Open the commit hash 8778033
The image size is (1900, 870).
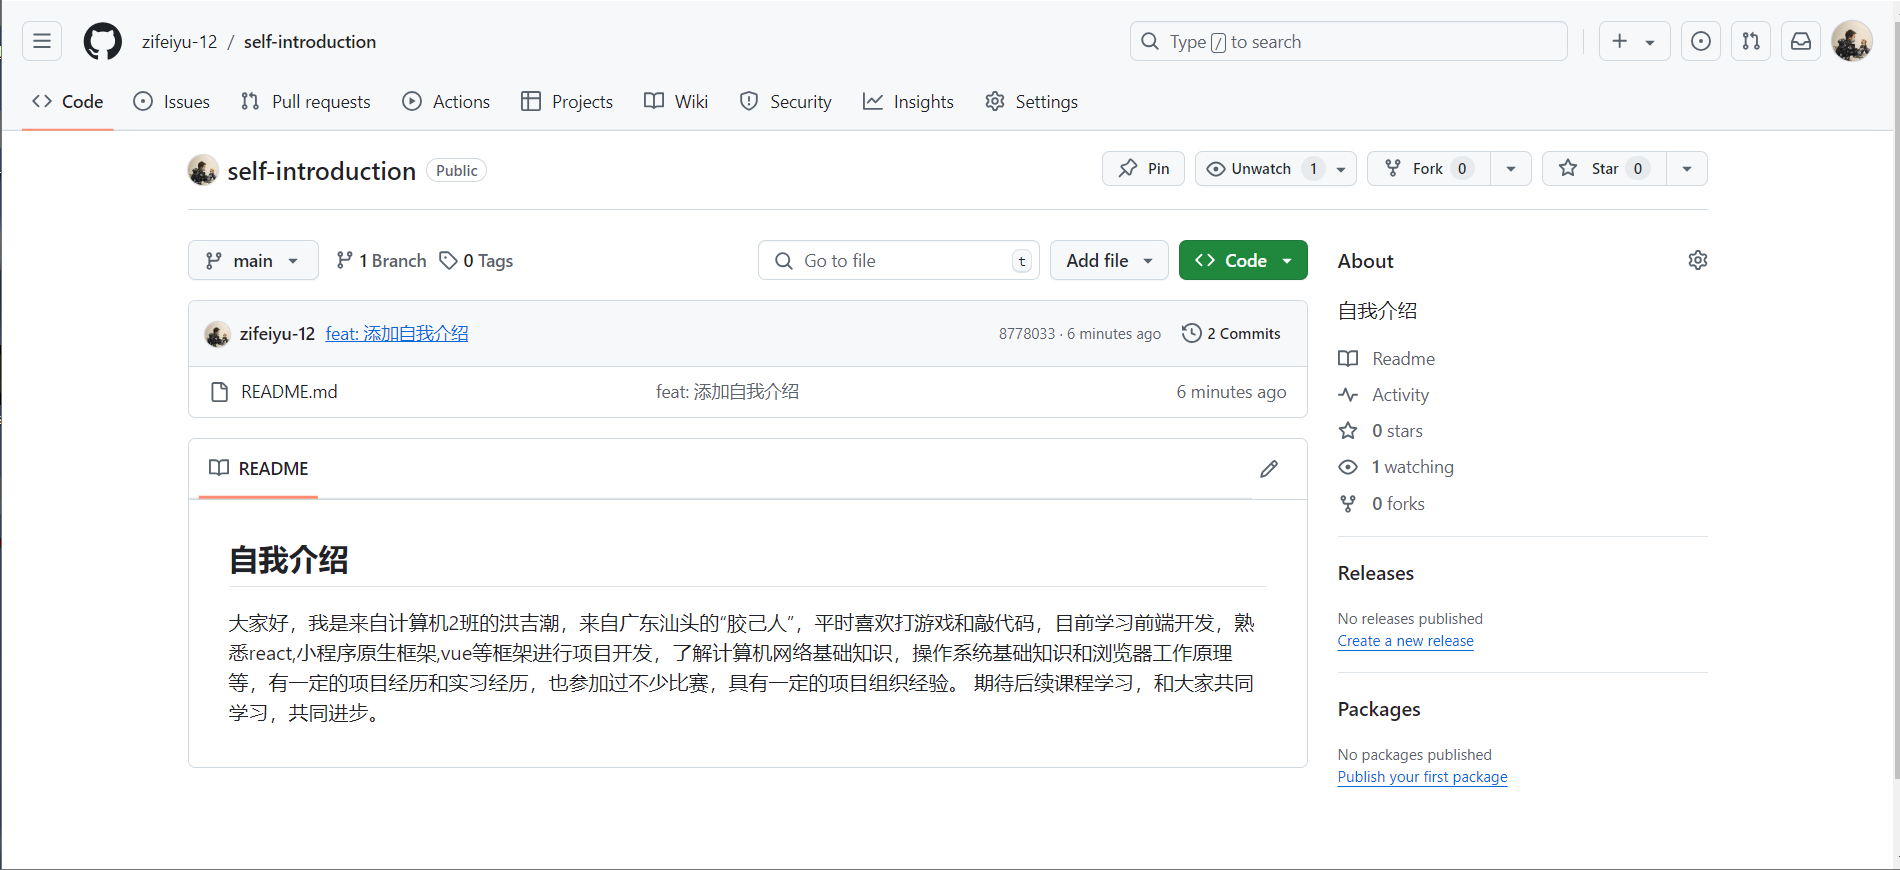point(1027,334)
